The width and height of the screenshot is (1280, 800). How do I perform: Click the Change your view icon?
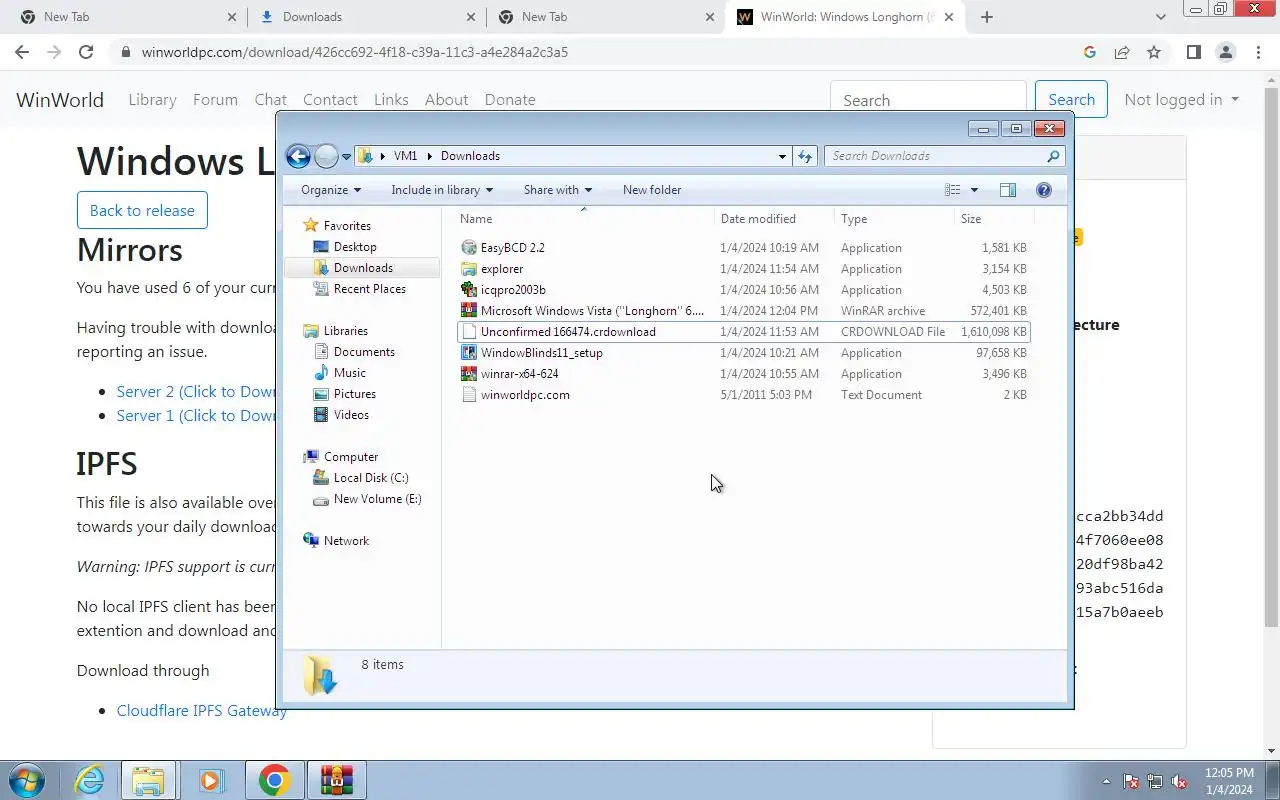tap(953, 190)
